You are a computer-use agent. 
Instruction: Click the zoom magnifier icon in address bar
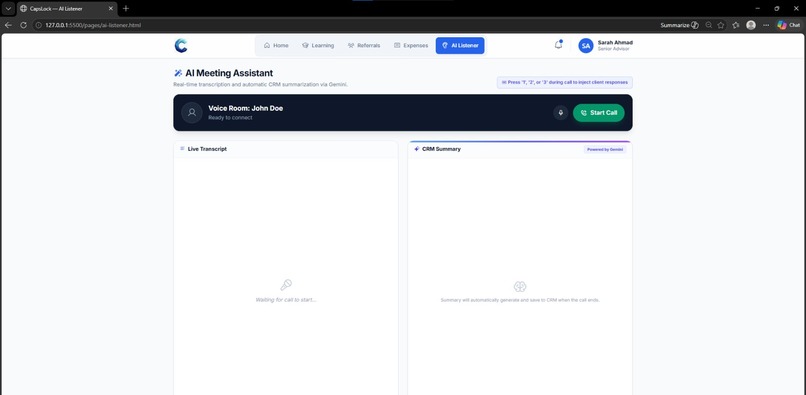709,25
